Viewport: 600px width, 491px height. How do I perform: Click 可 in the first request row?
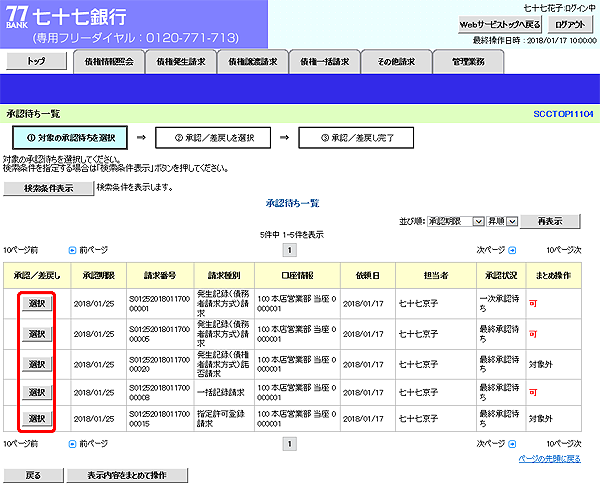pos(533,303)
